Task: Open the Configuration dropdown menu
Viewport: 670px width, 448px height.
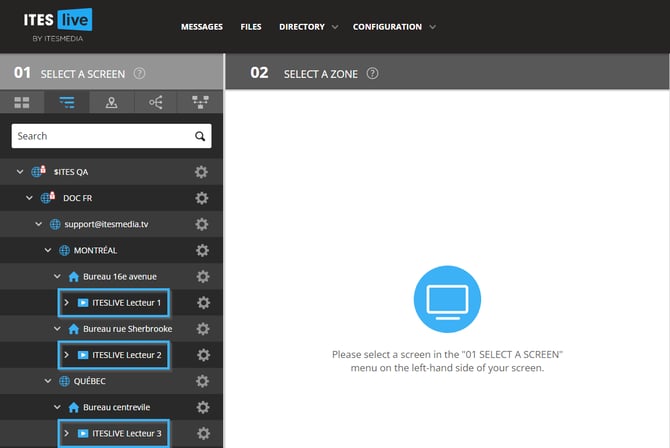Action: (394, 27)
